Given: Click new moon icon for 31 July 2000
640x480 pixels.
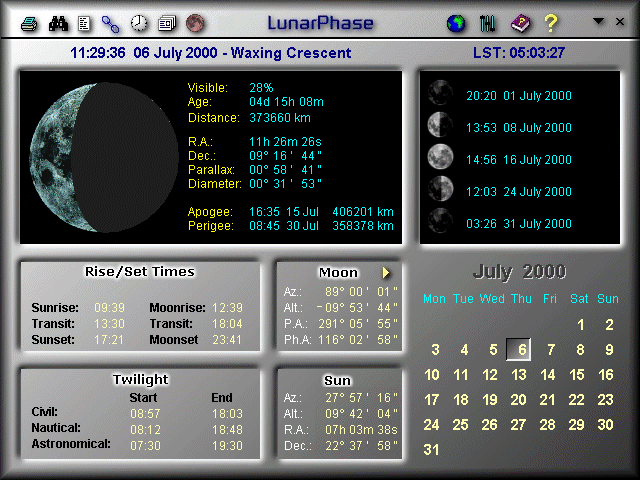Looking at the screenshot, I should [x=440, y=220].
